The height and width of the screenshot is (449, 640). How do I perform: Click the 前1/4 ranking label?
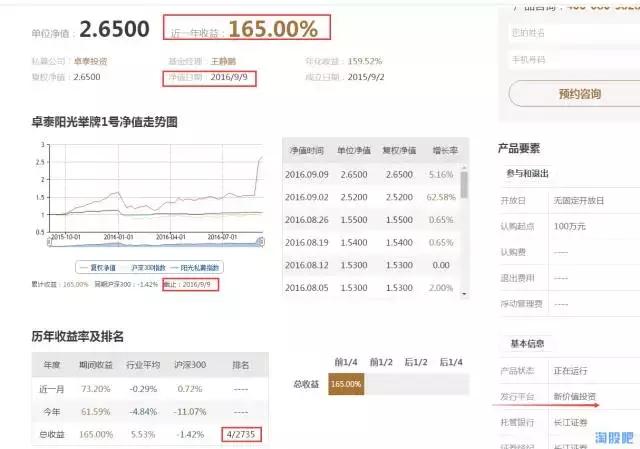pyautogui.click(x=346, y=362)
